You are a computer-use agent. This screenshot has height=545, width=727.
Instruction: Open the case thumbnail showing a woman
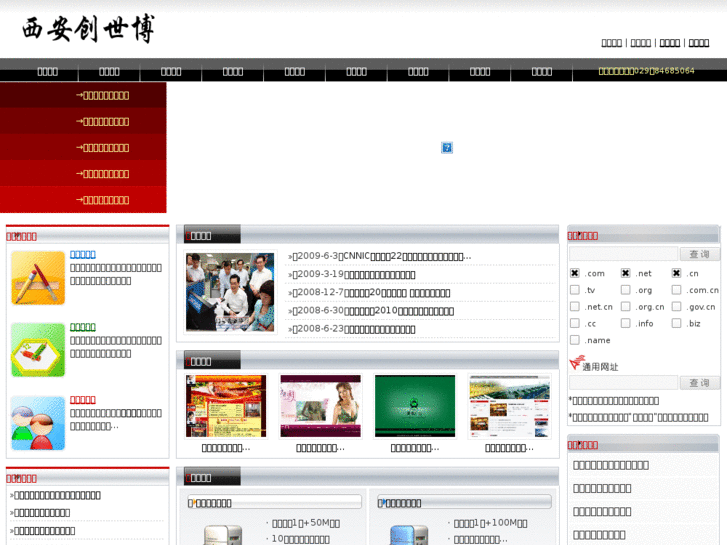coord(320,406)
